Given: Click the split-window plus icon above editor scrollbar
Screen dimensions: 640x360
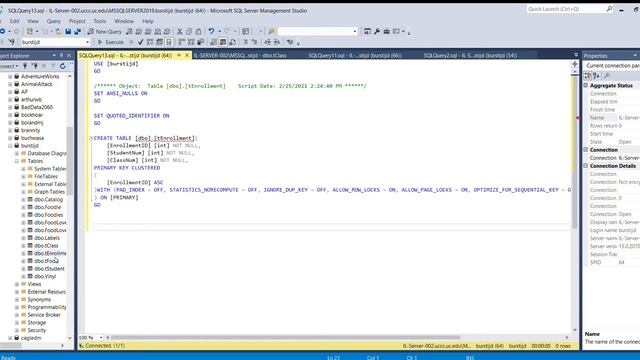Looking at the screenshot, I should pyautogui.click(x=575, y=64).
